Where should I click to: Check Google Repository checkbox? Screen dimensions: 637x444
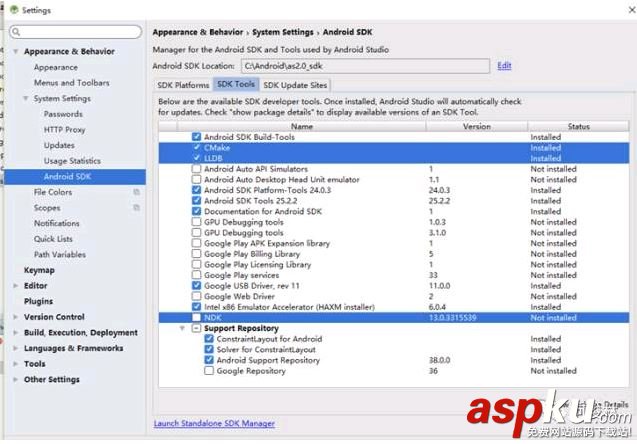click(x=209, y=370)
